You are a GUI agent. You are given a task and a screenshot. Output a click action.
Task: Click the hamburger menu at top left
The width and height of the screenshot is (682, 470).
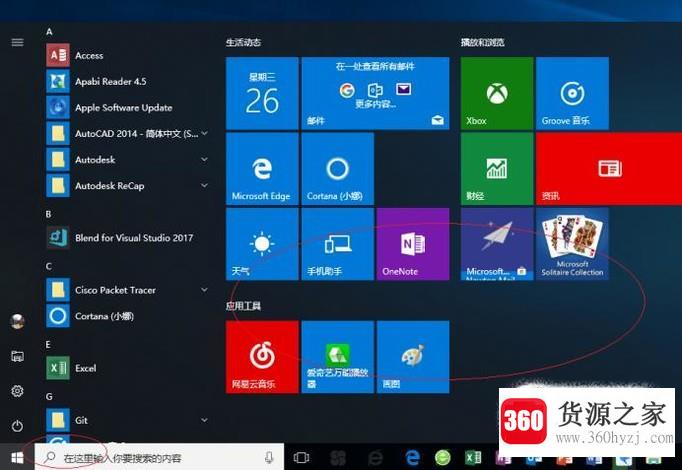point(17,42)
